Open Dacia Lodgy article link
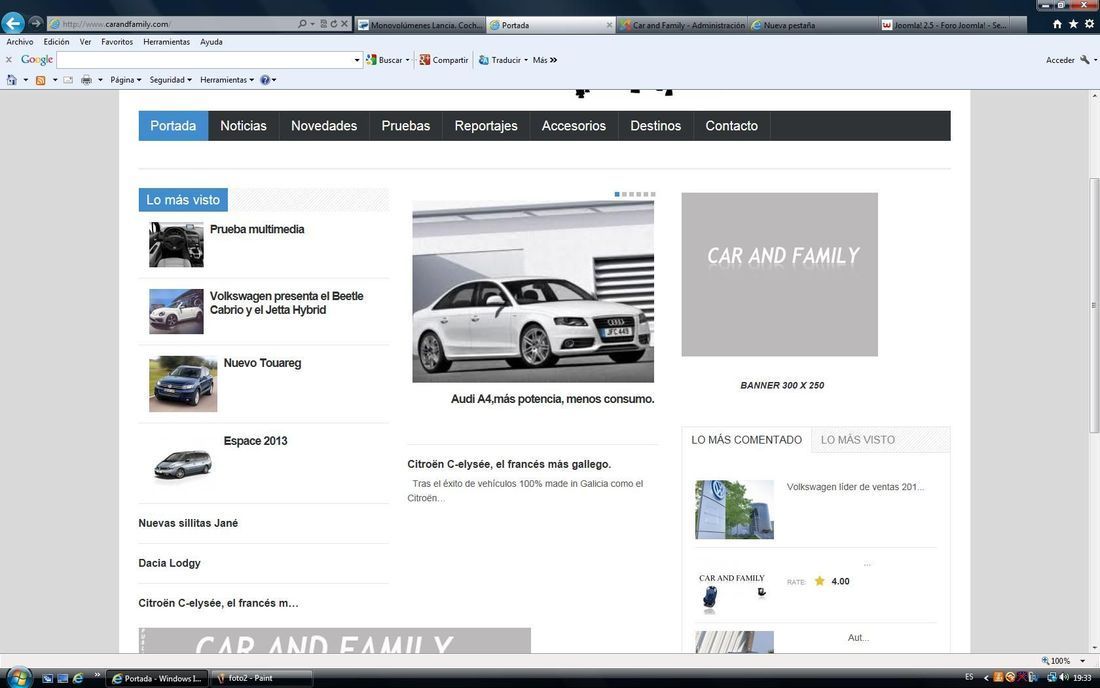The image size is (1100, 688). click(169, 563)
